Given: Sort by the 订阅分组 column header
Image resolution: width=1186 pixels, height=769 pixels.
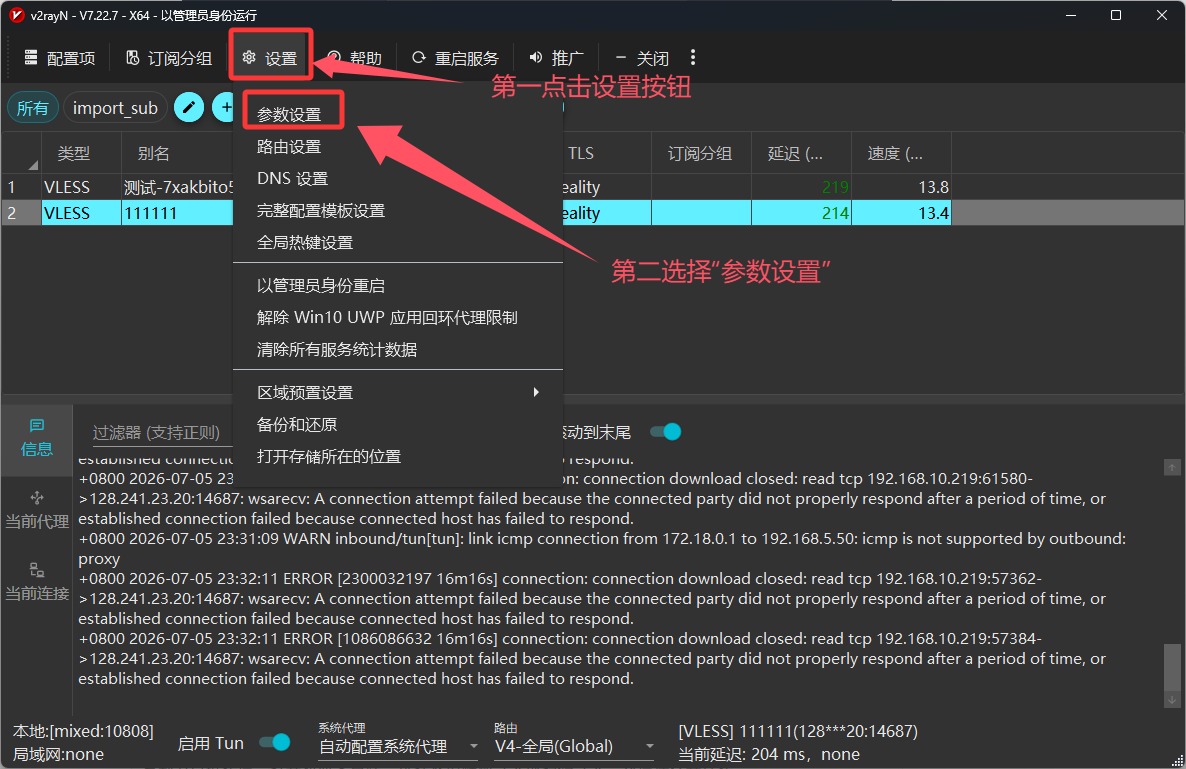Looking at the screenshot, I should click(x=700, y=153).
